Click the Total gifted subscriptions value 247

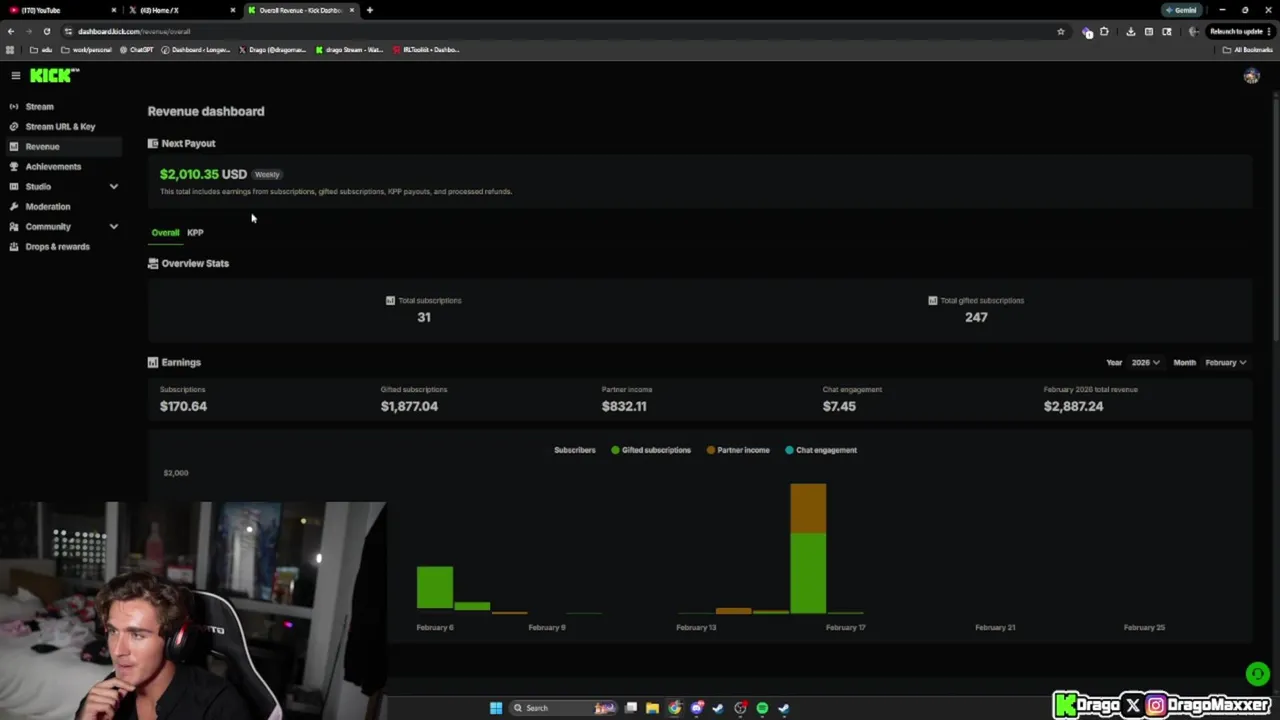(976, 317)
